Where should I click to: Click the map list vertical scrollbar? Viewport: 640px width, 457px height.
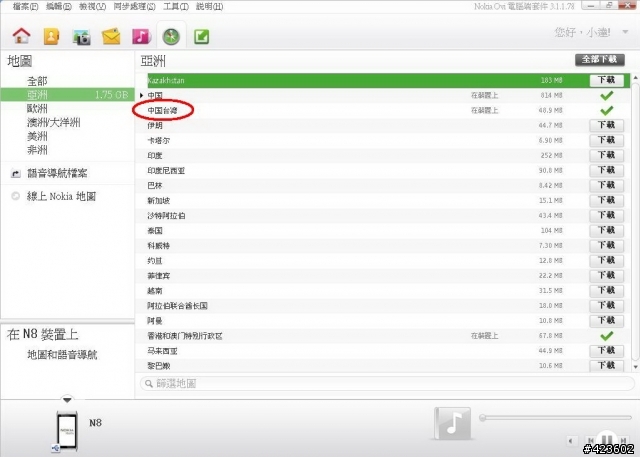635,220
